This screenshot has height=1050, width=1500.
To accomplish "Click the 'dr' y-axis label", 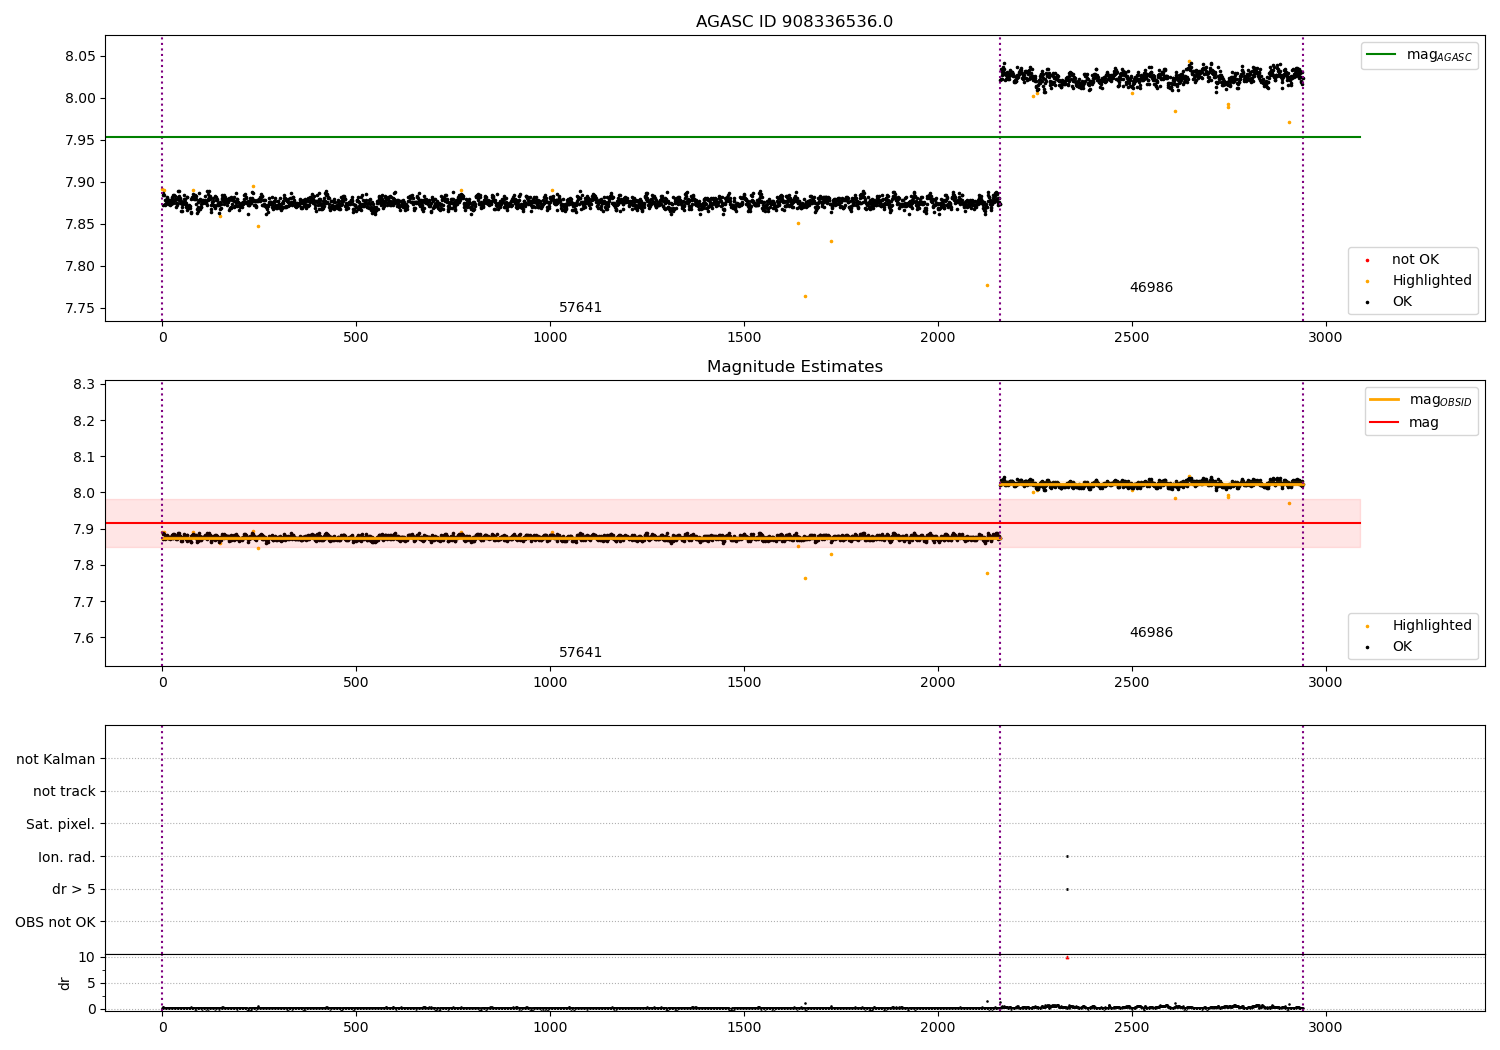I will point(65,983).
